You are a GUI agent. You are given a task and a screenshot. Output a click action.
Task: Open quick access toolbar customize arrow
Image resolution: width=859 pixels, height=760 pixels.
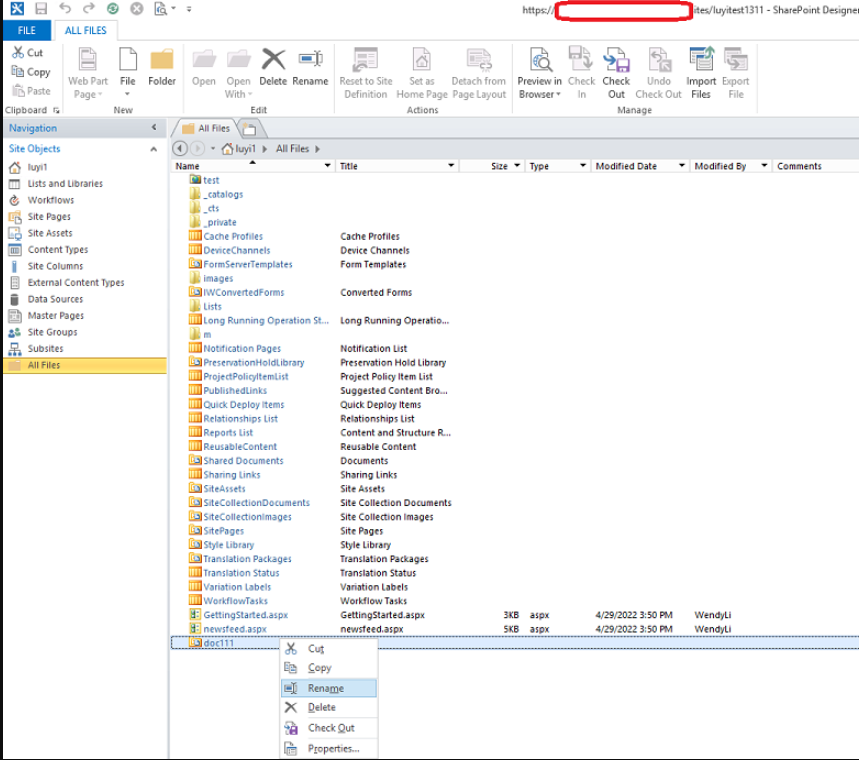(189, 9)
